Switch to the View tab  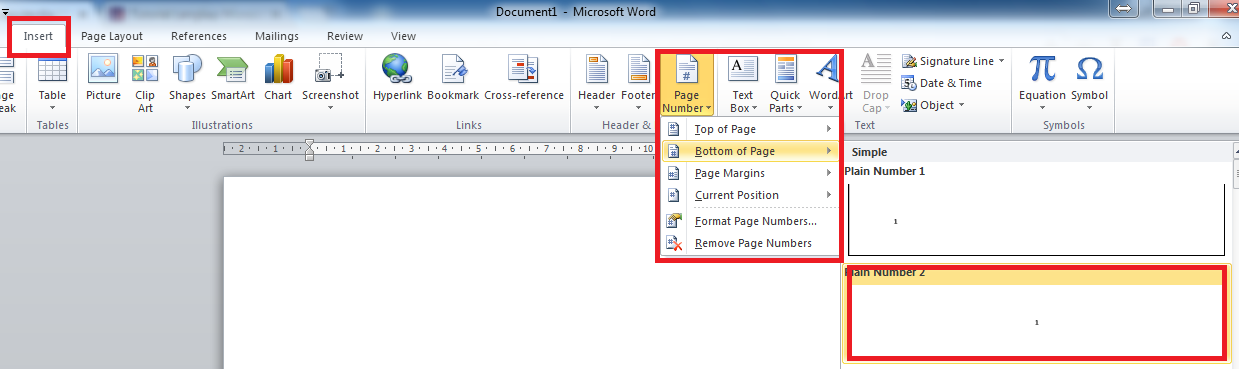pos(404,36)
